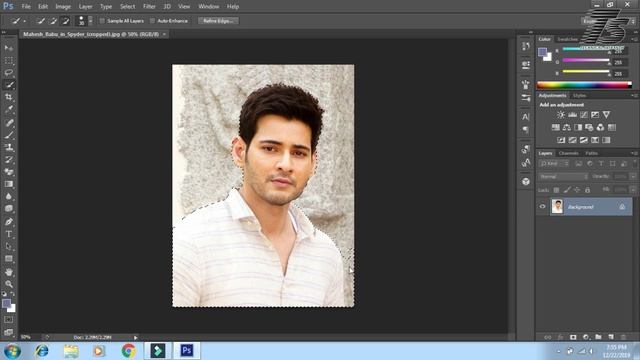Viewport: 640px width, 360px height.
Task: Select the Quick Selection tool in toolbox
Action: click(9, 85)
